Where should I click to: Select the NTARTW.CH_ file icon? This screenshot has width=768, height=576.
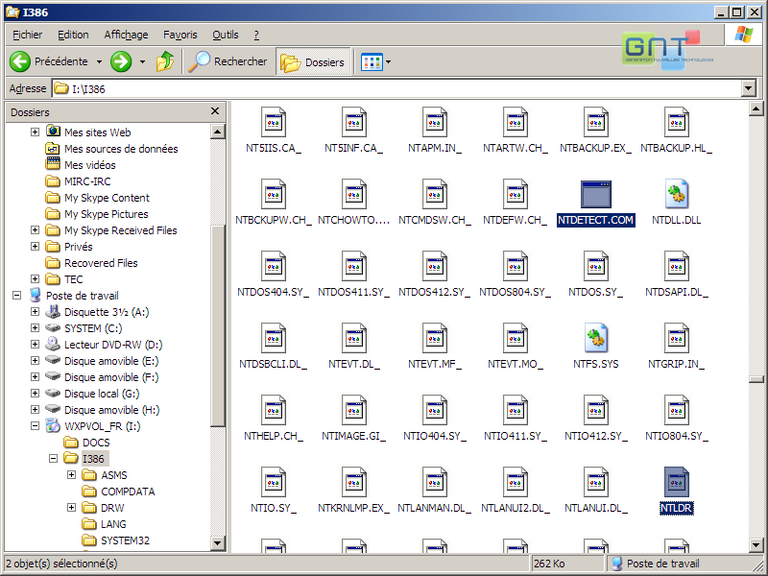click(x=515, y=122)
